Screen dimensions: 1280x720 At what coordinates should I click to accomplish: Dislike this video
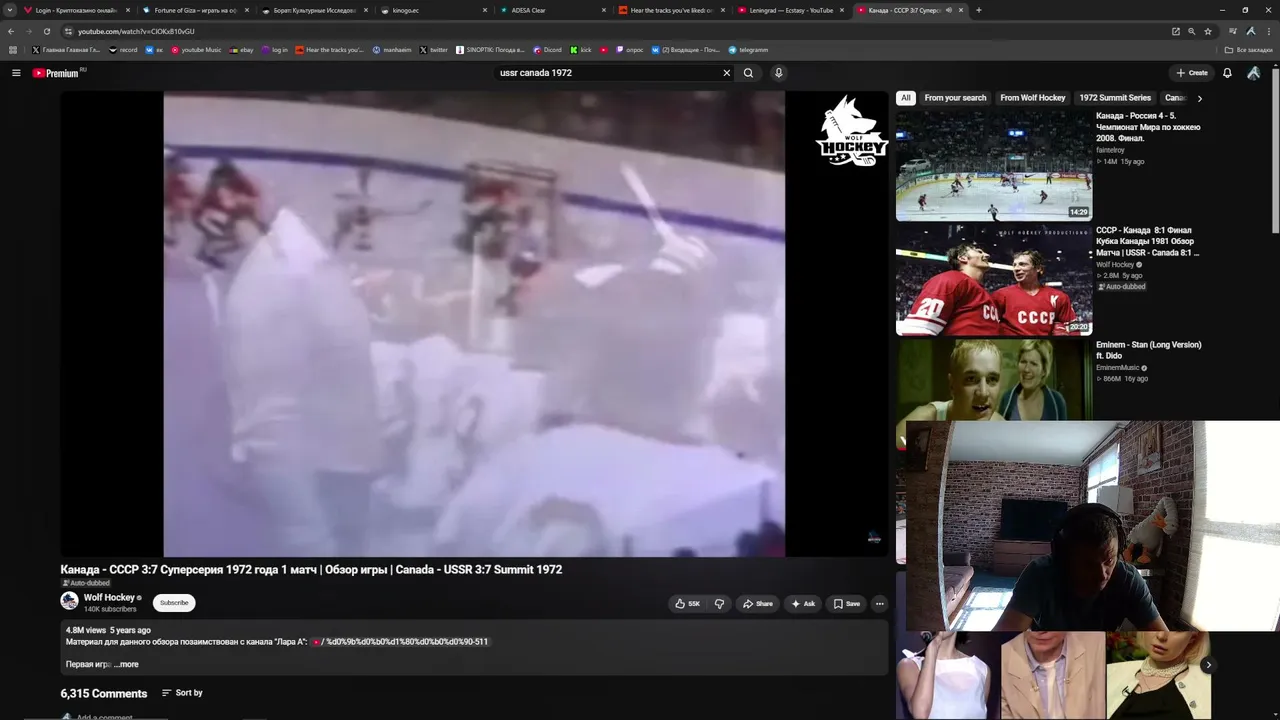coord(719,604)
